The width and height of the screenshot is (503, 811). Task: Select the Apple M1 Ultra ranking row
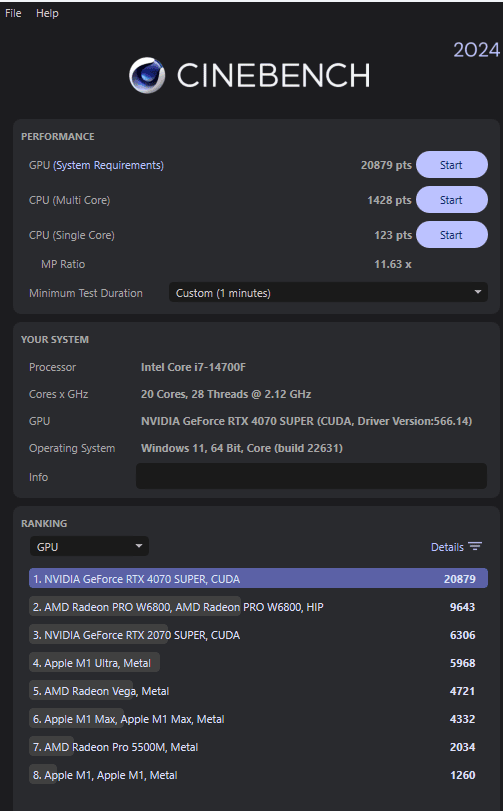tap(258, 663)
